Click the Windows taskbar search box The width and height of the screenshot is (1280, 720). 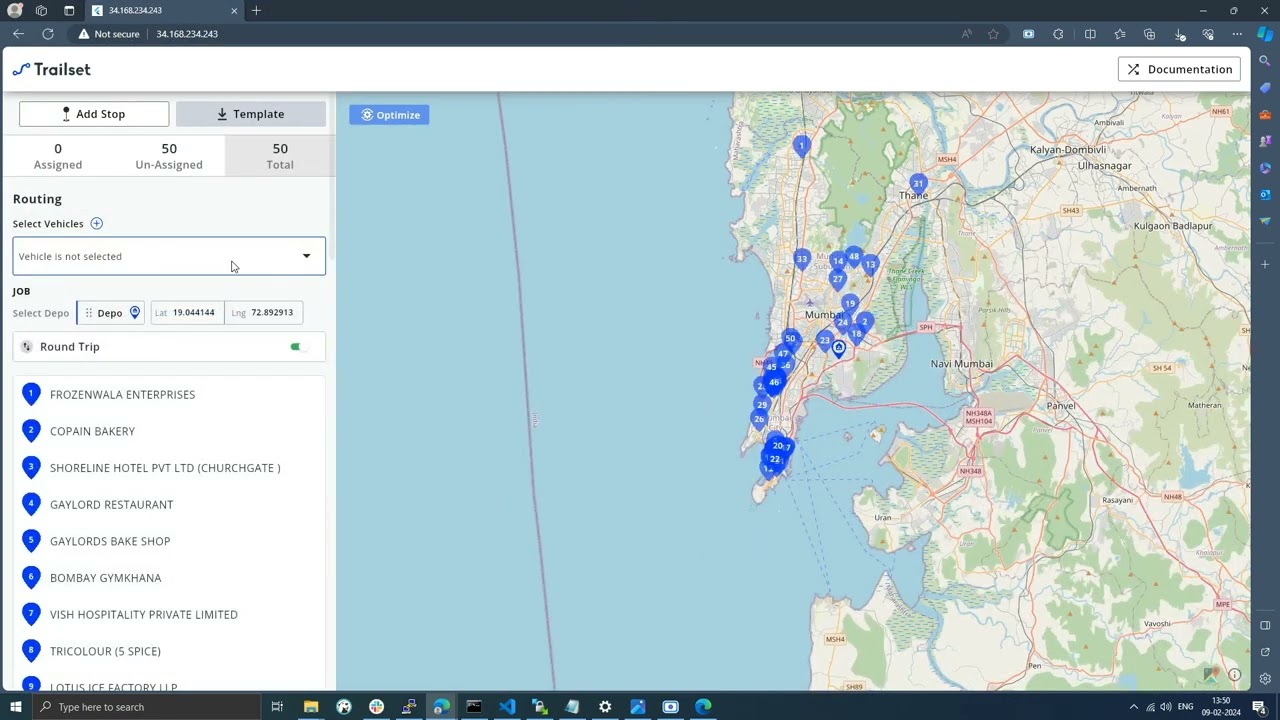point(146,707)
